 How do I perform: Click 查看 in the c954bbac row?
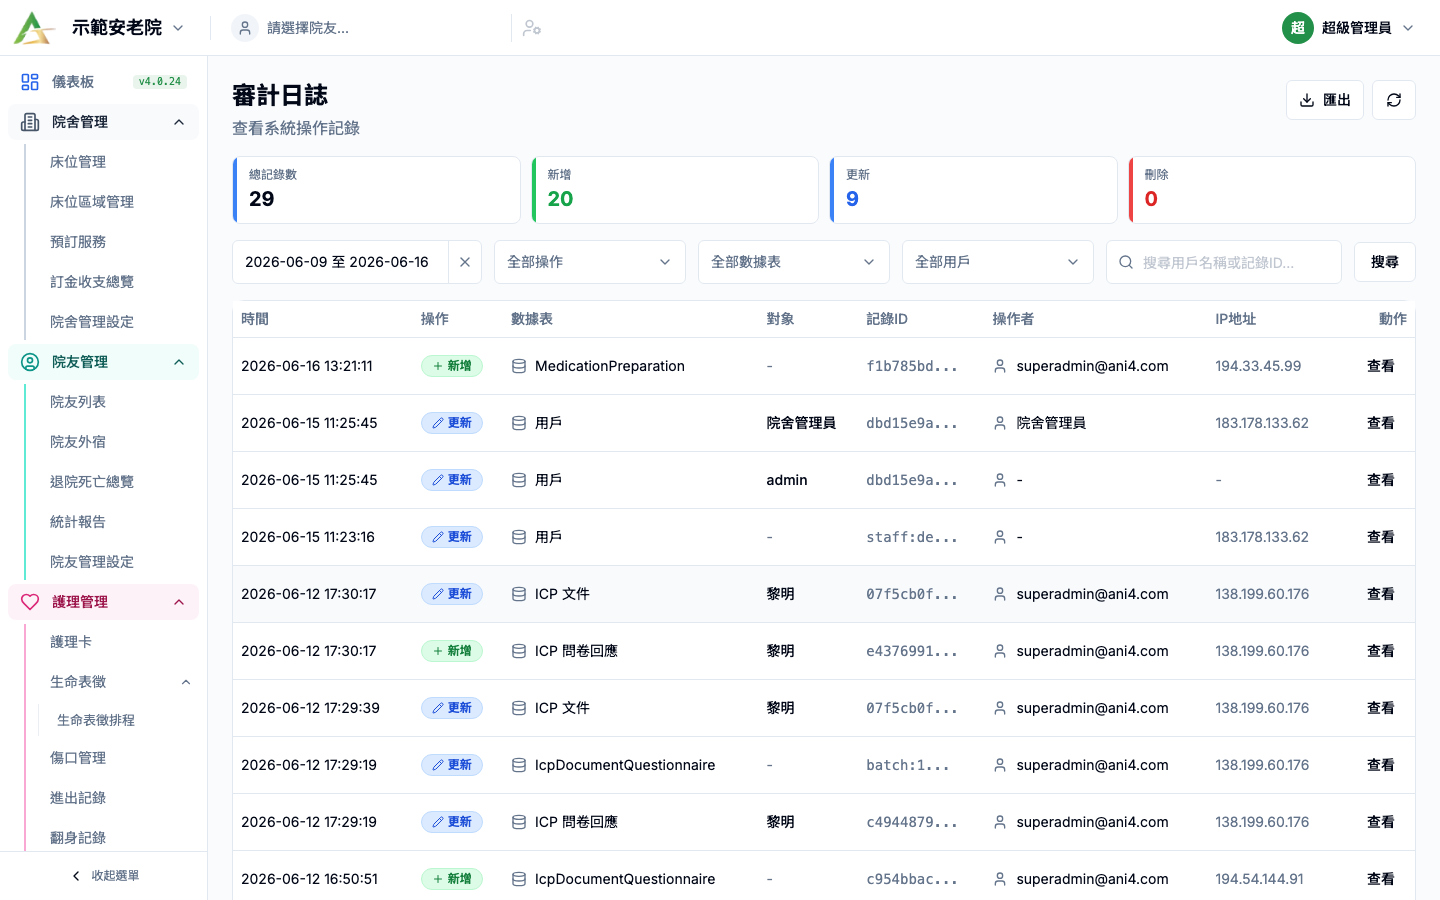coord(1381,879)
